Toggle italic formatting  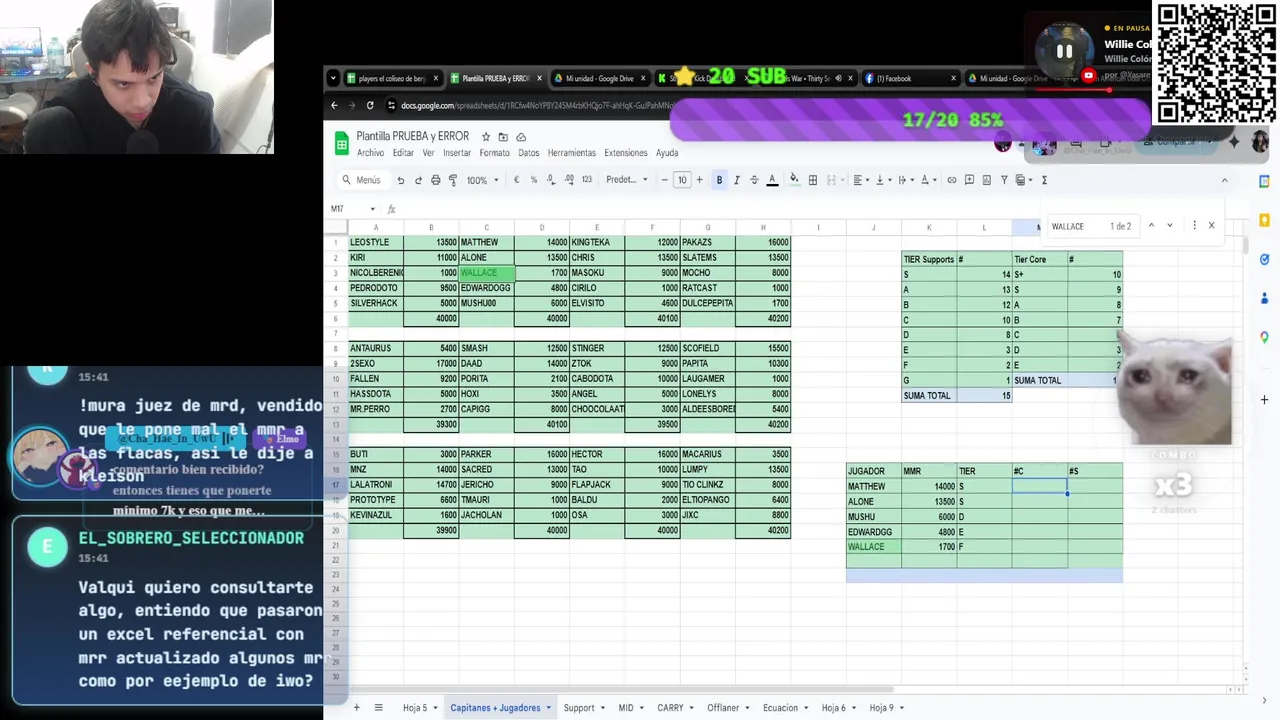pyautogui.click(x=737, y=180)
